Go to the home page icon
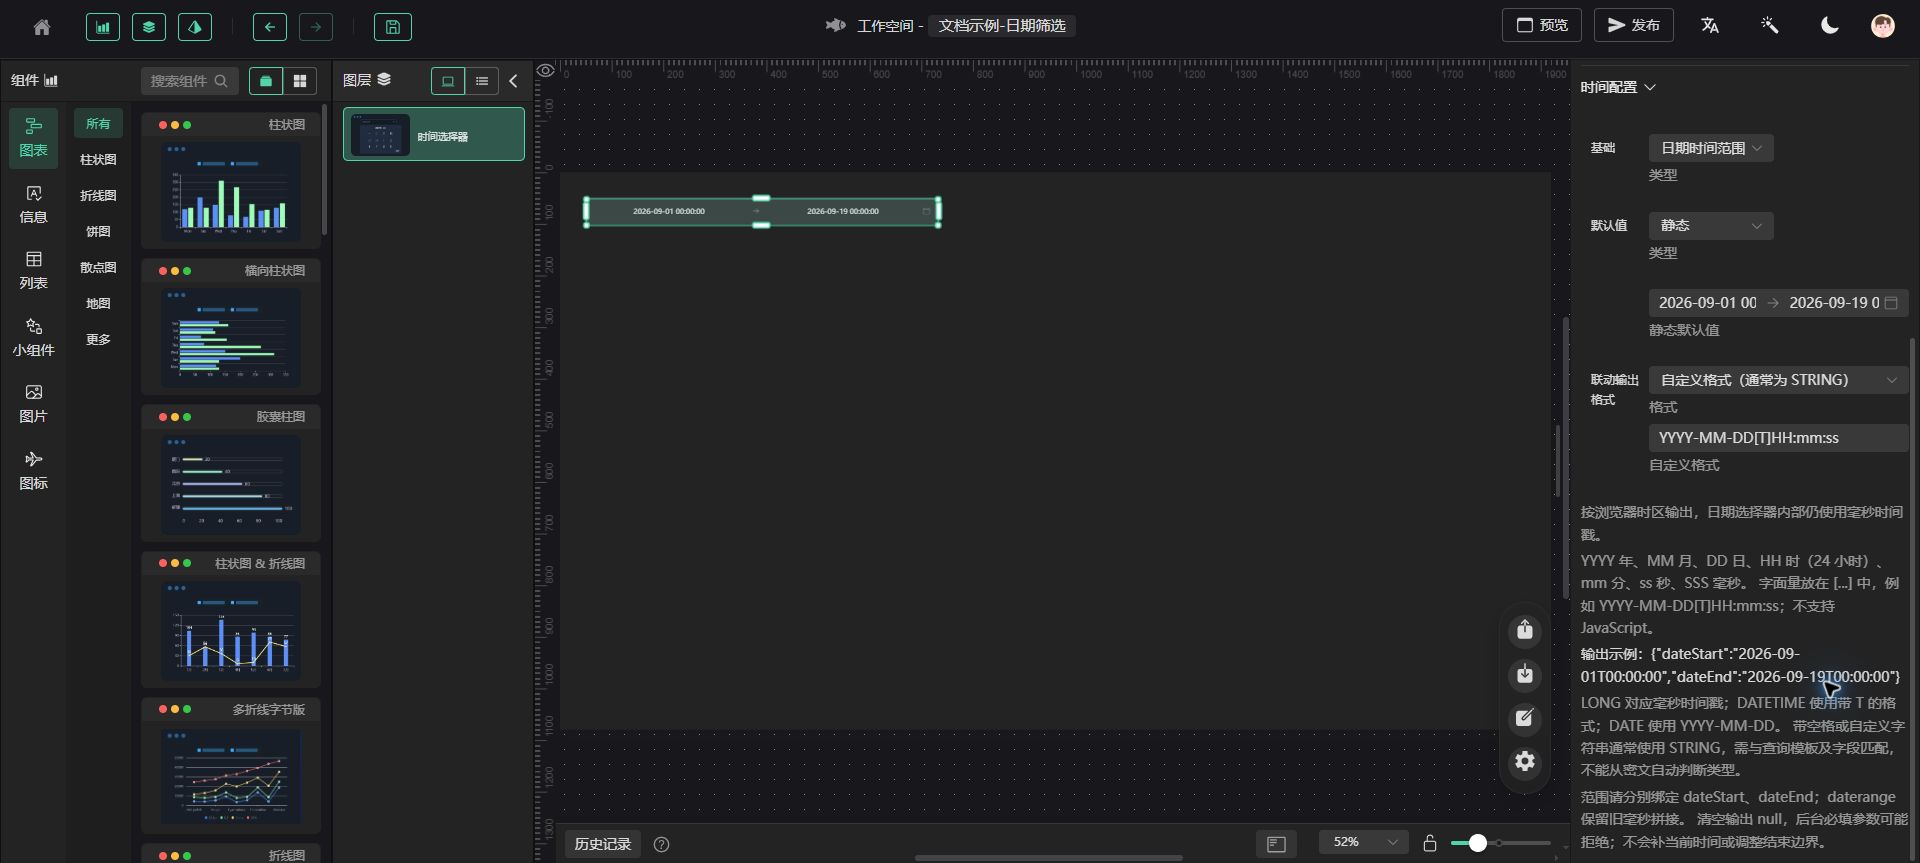Viewport: 1920px width, 863px height. pos(42,27)
